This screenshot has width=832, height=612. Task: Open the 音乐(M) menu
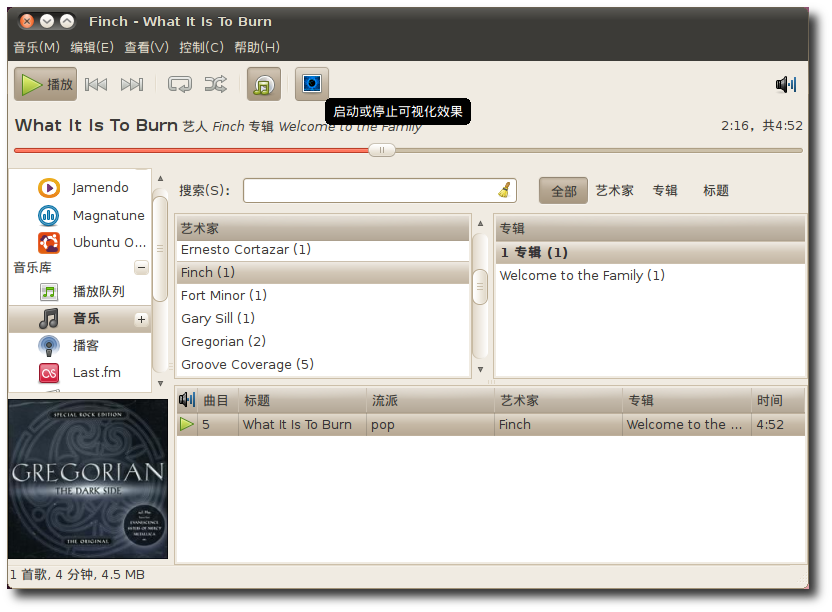(x=37, y=47)
